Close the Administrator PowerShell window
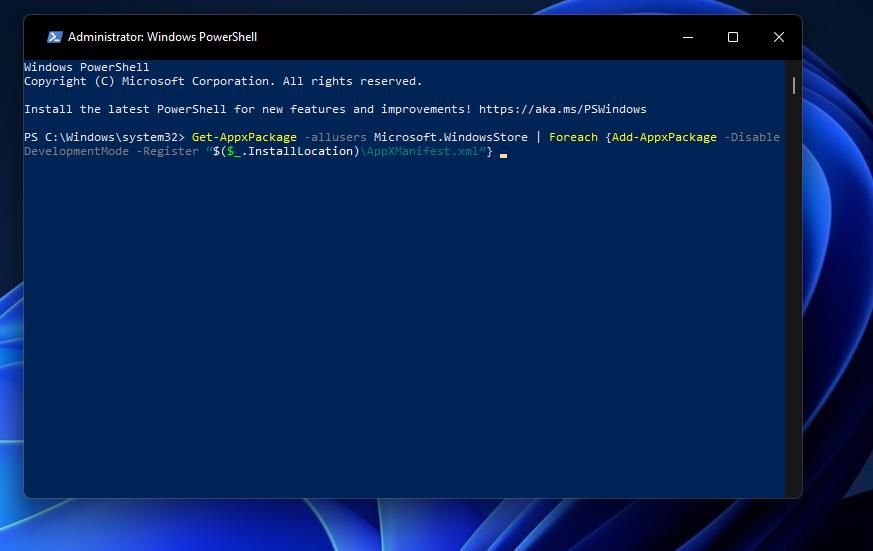The height and width of the screenshot is (551, 873). tap(778, 37)
